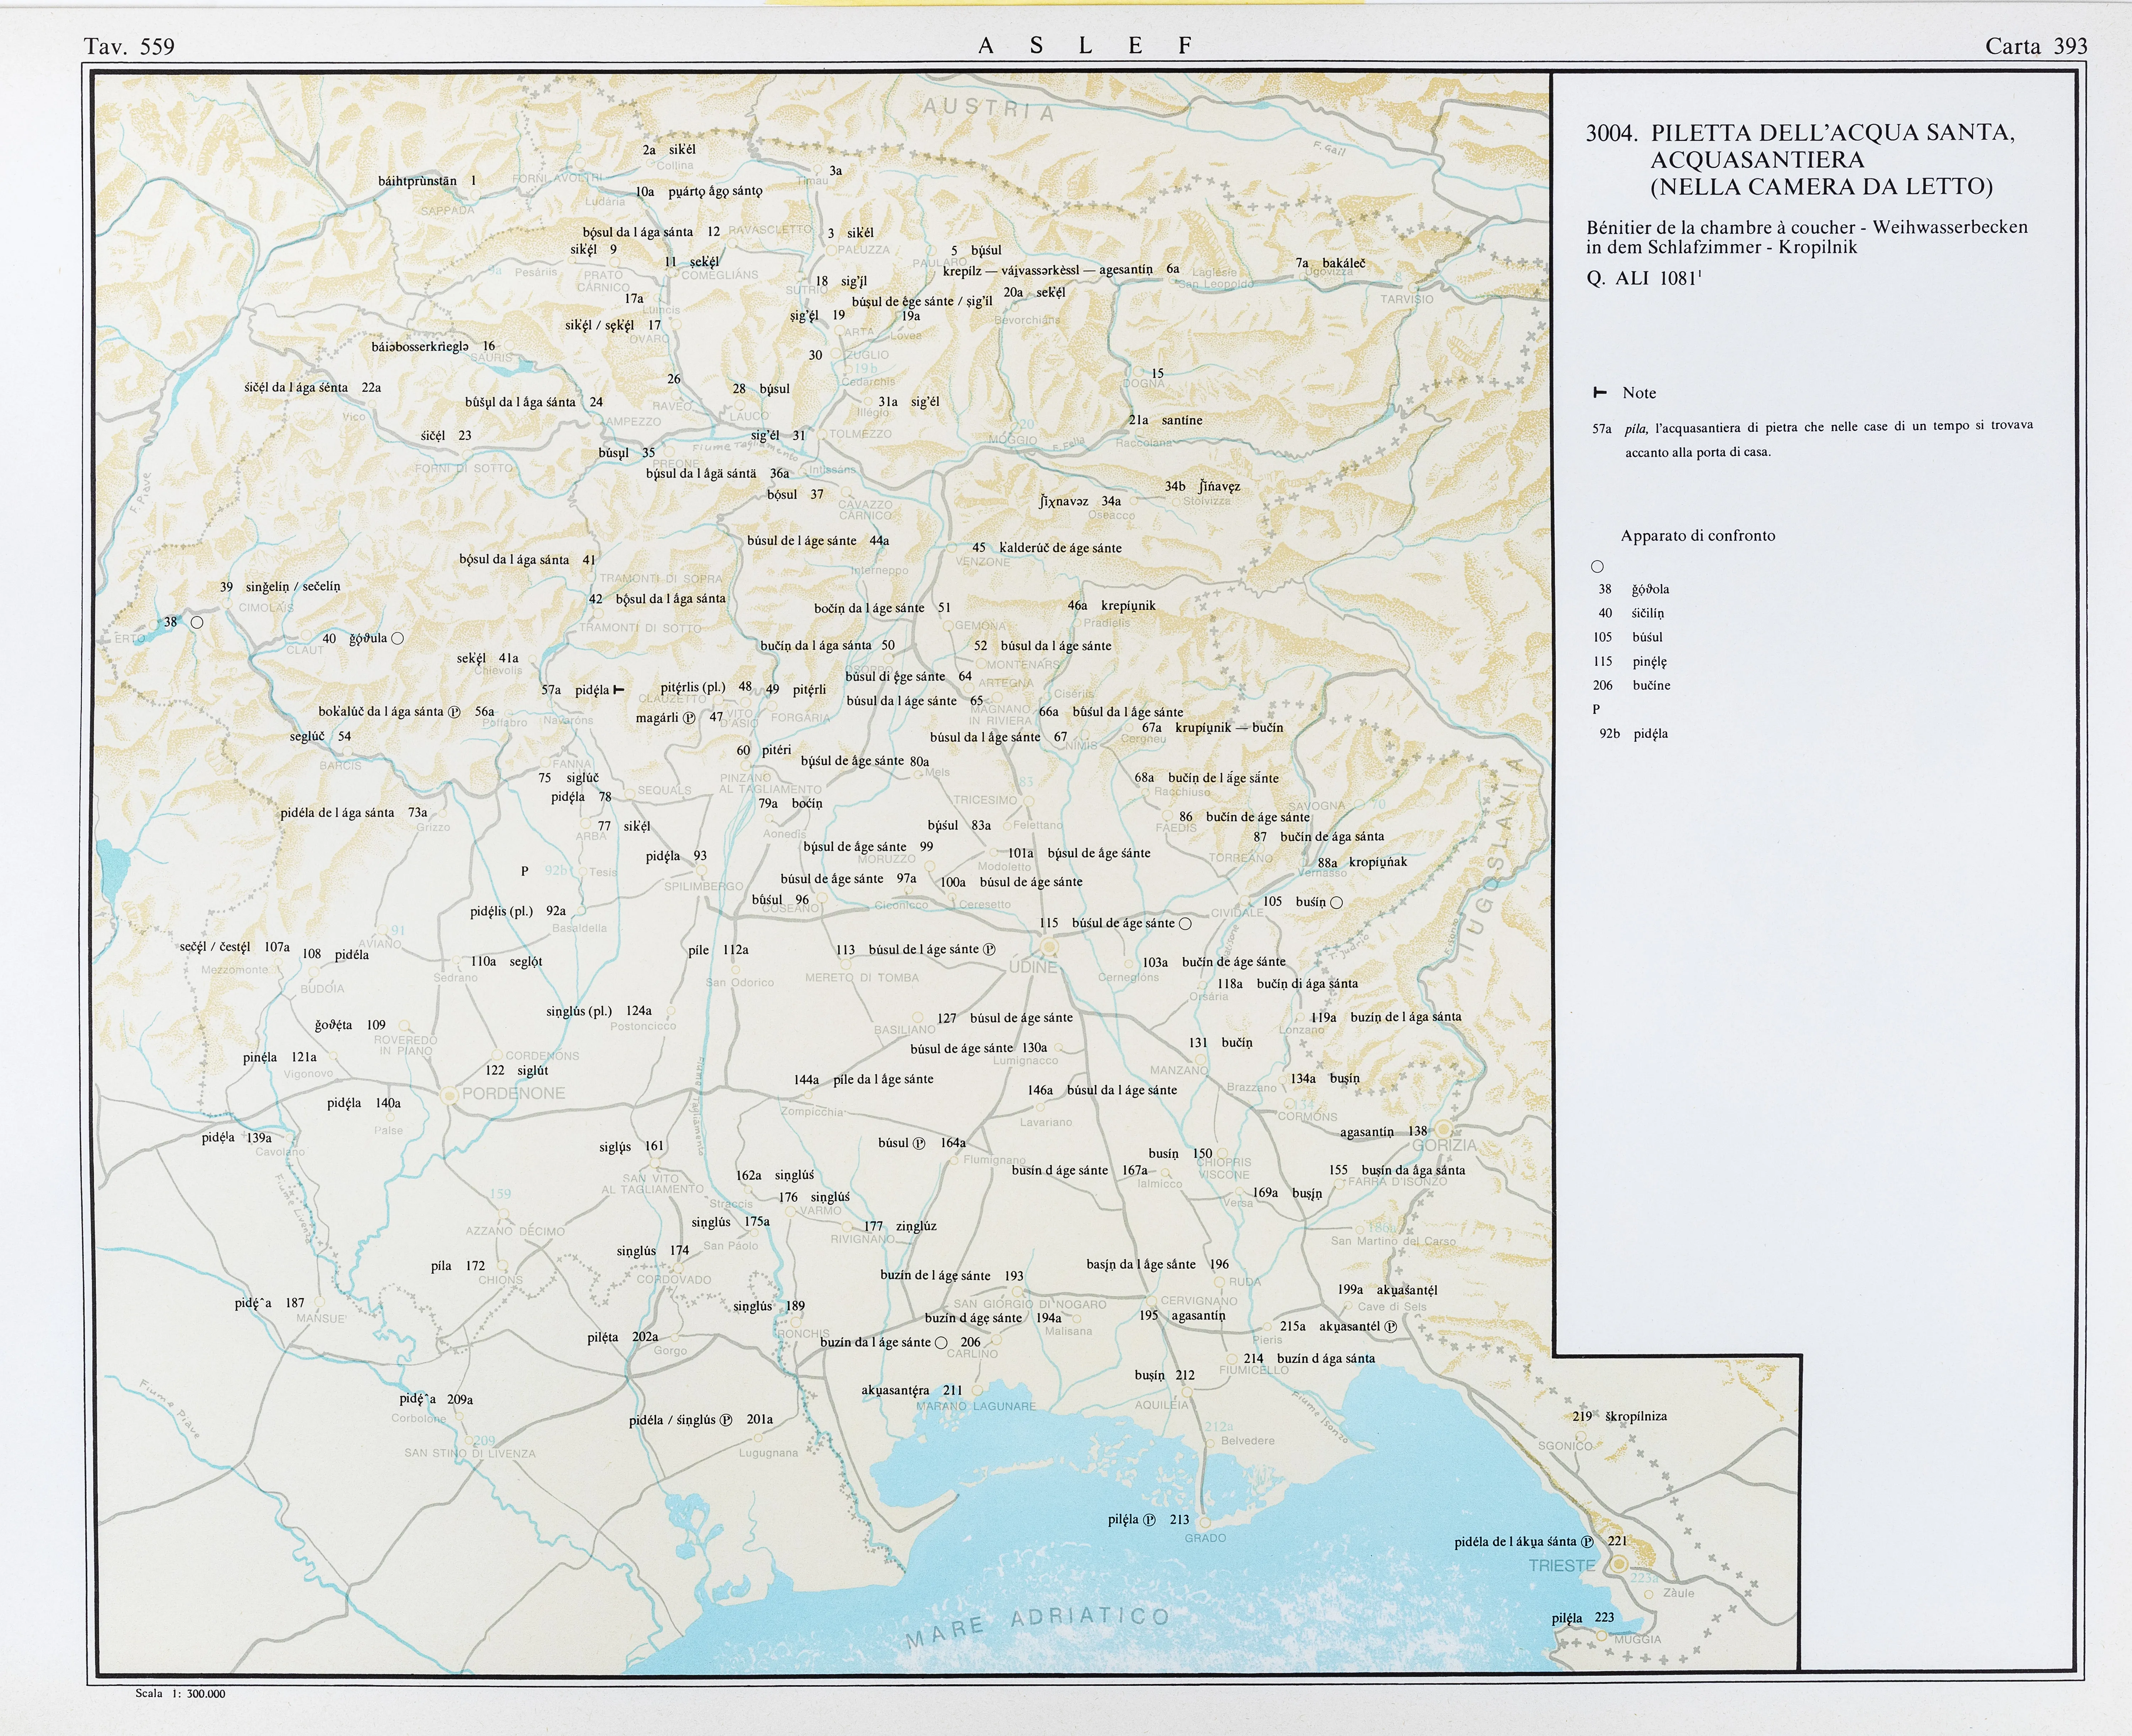Click the Gorizia city marker circle
Viewport: 2132px width, 1736px height.
1444,1130
